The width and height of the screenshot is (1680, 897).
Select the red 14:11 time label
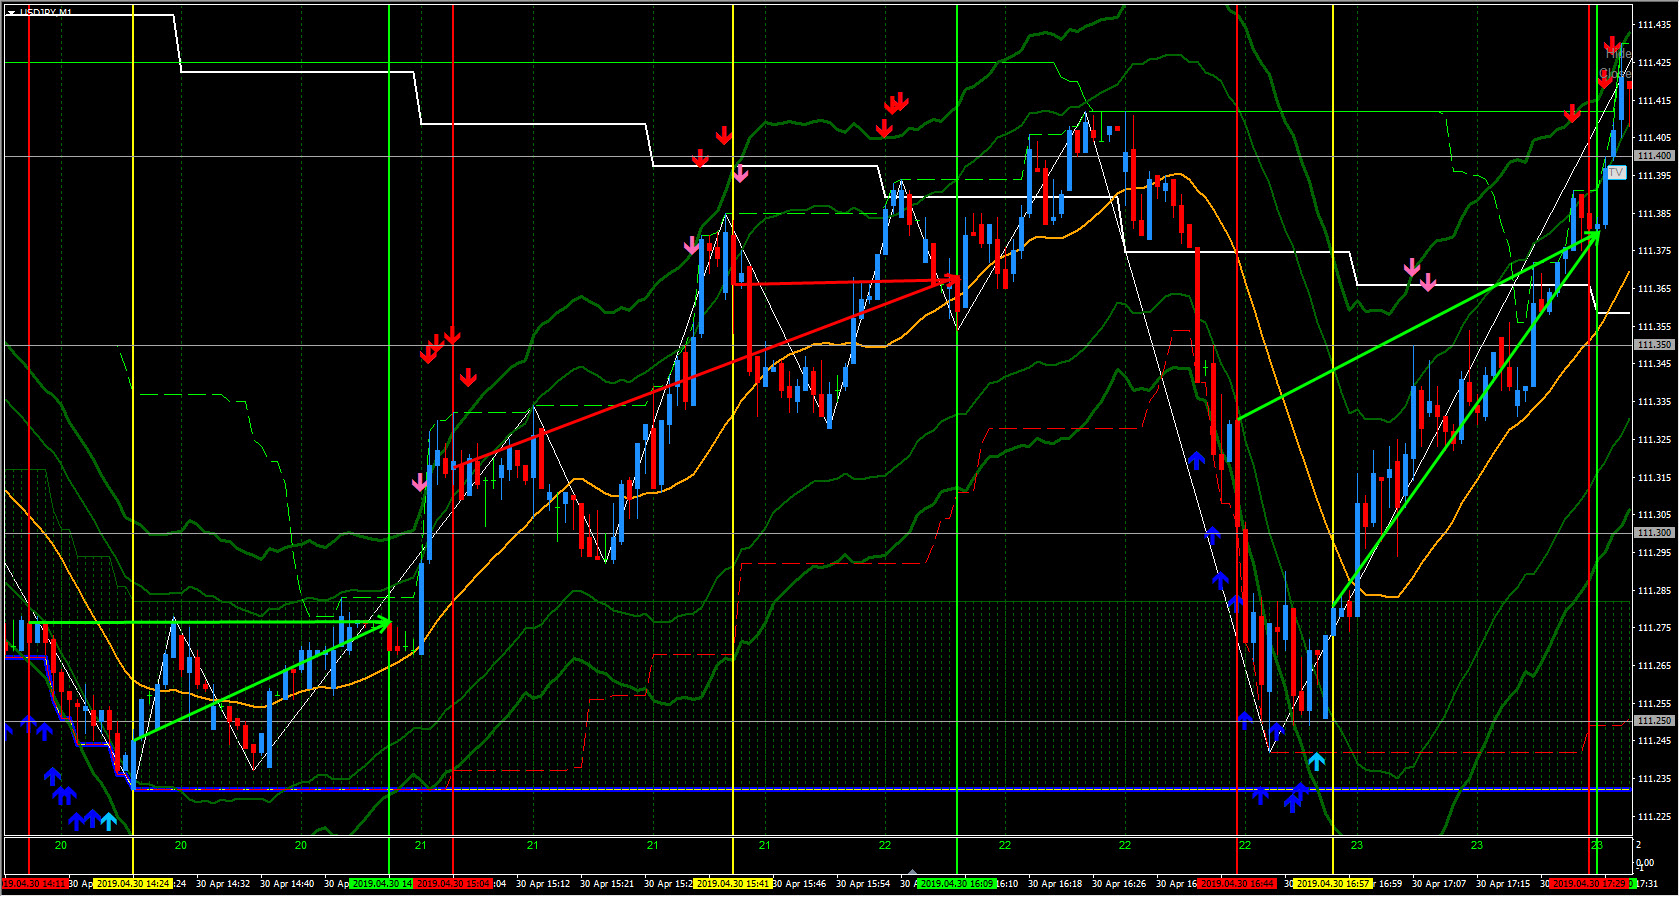[x=35, y=884]
